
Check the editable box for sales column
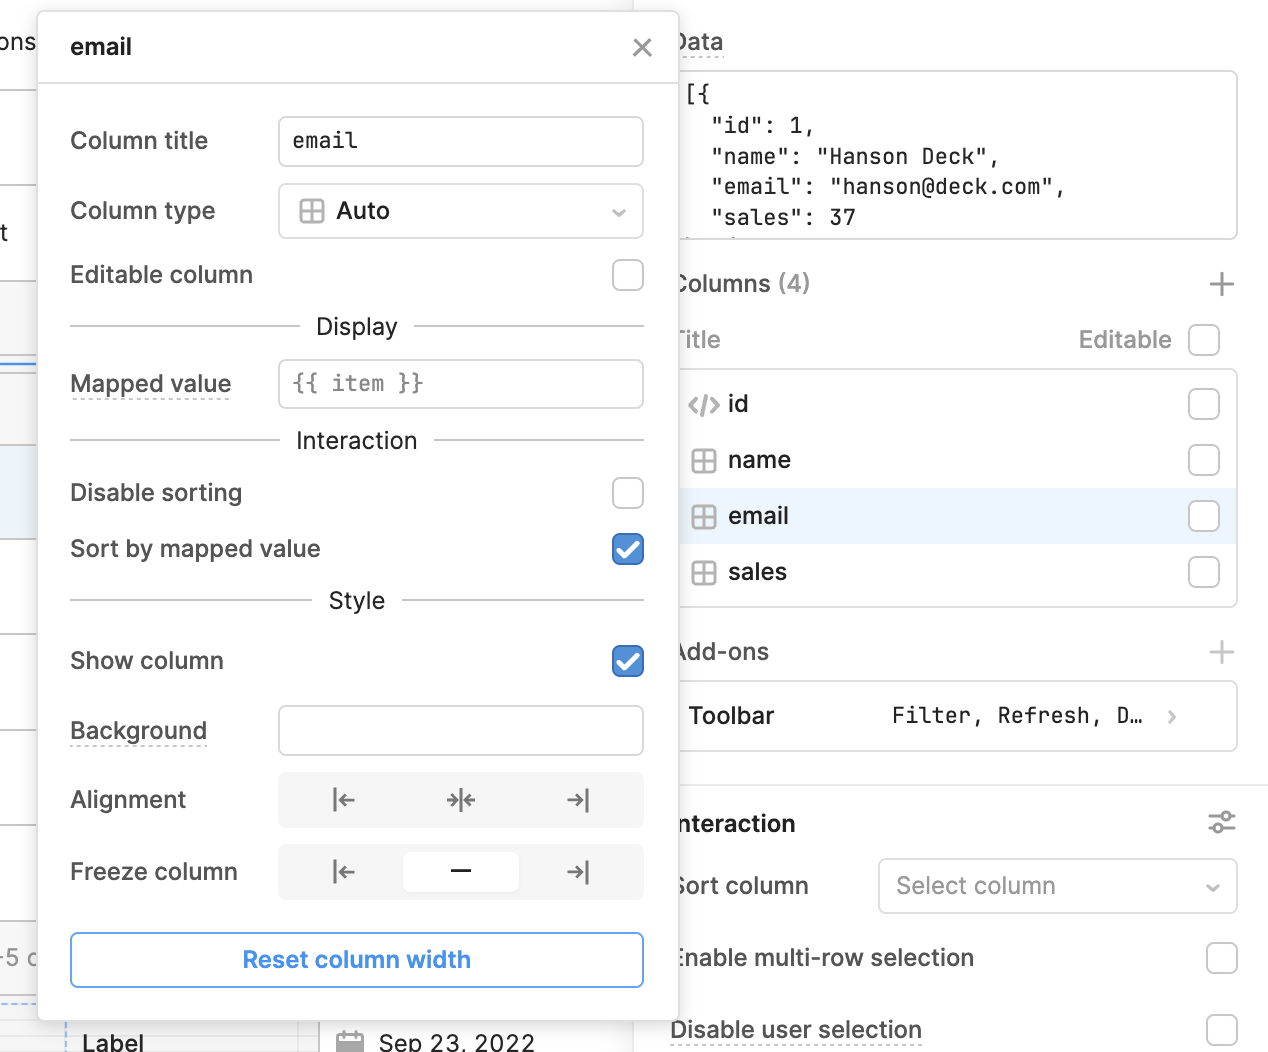coord(1204,573)
